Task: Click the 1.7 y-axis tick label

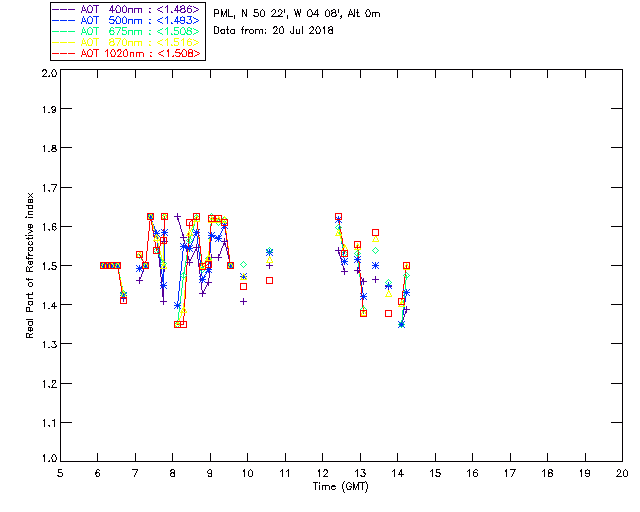Action: pos(49,188)
